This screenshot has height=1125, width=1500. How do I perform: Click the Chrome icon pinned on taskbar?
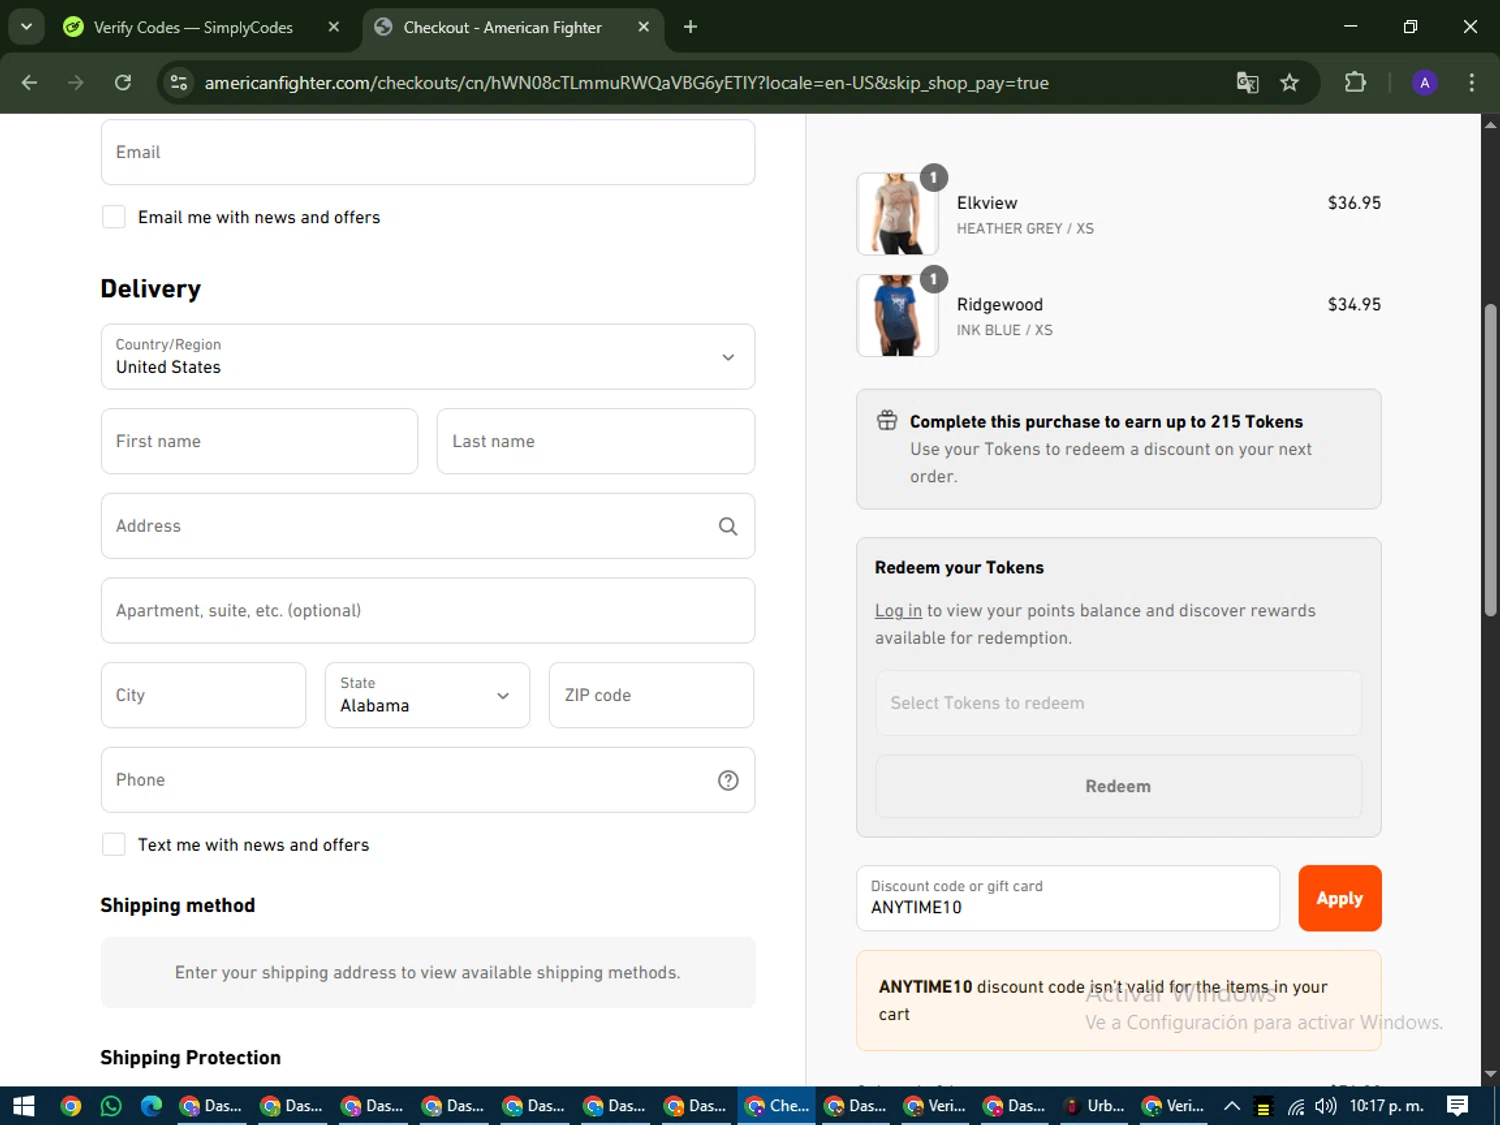pyautogui.click(x=70, y=1106)
